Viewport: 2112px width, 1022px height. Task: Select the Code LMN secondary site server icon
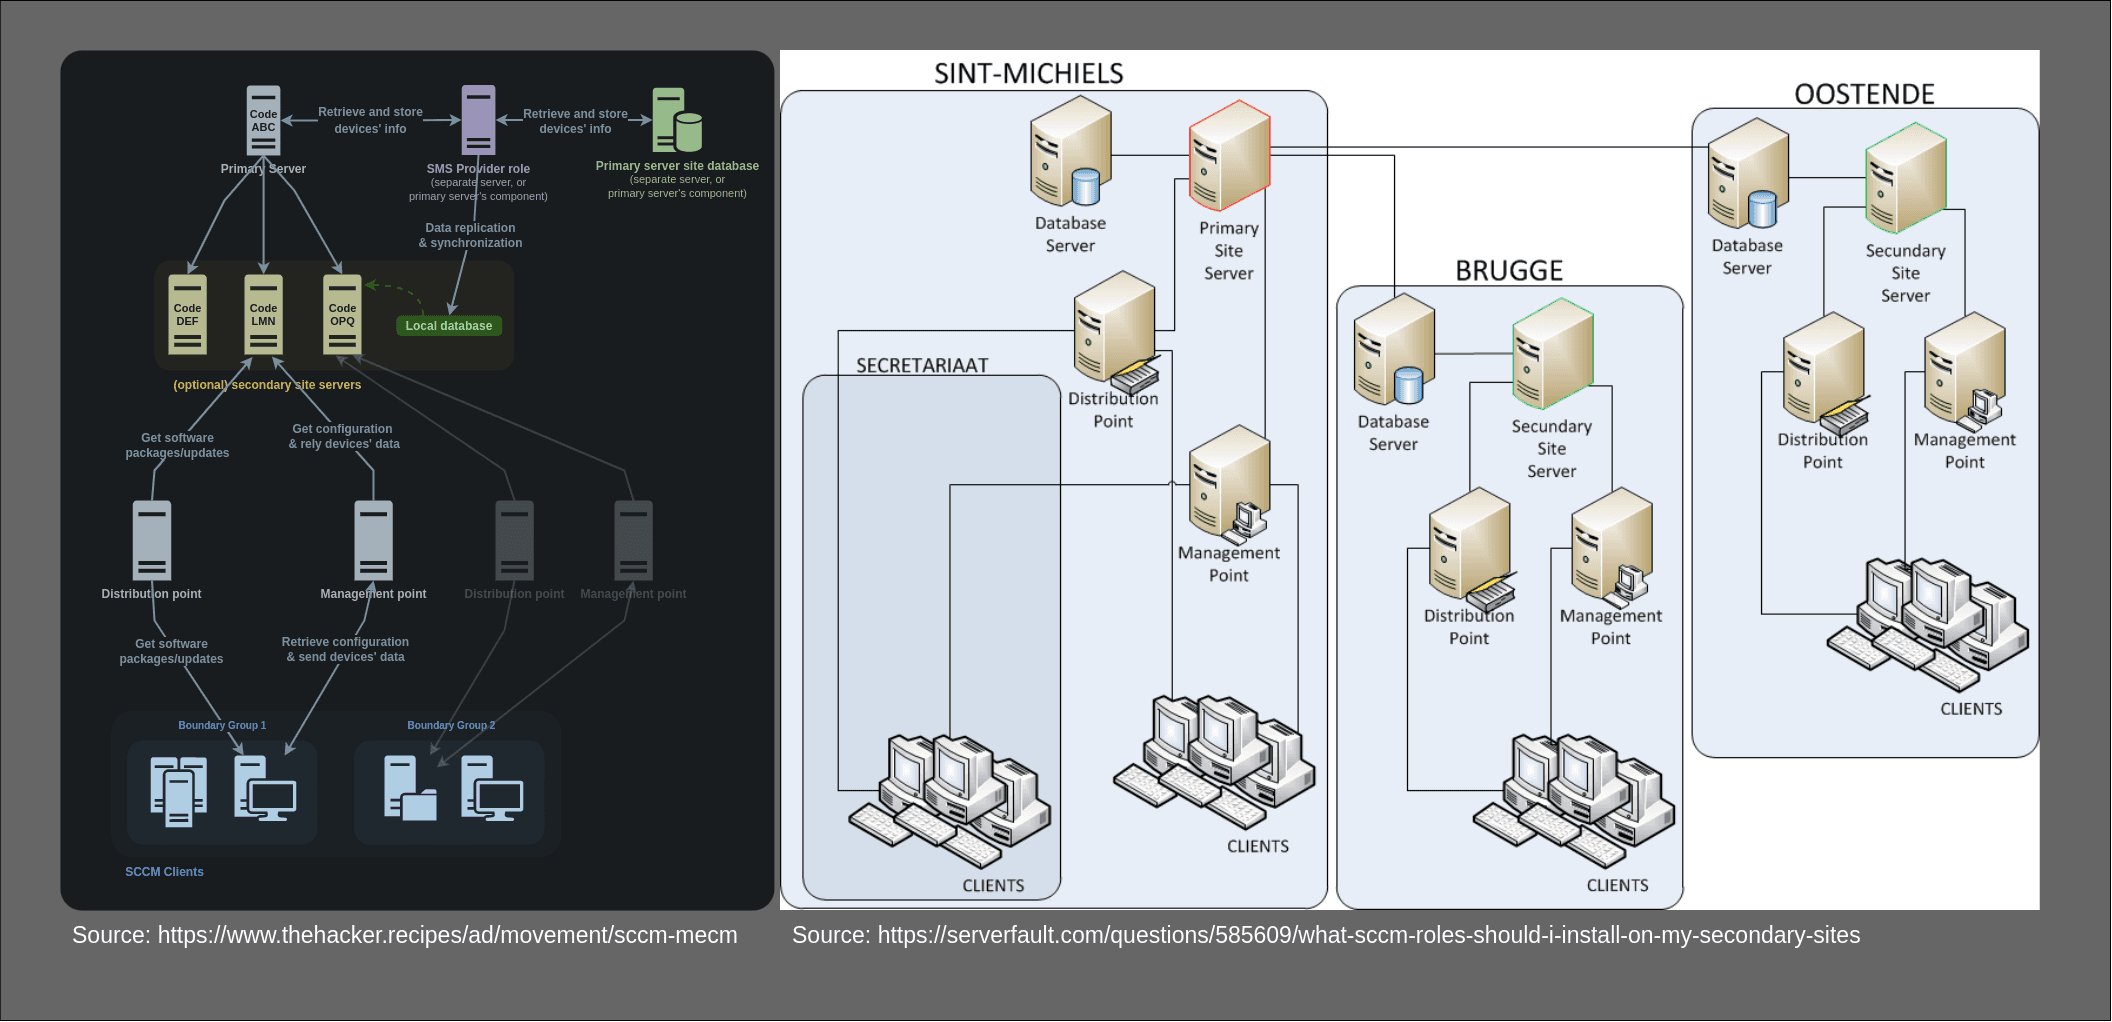(x=263, y=317)
